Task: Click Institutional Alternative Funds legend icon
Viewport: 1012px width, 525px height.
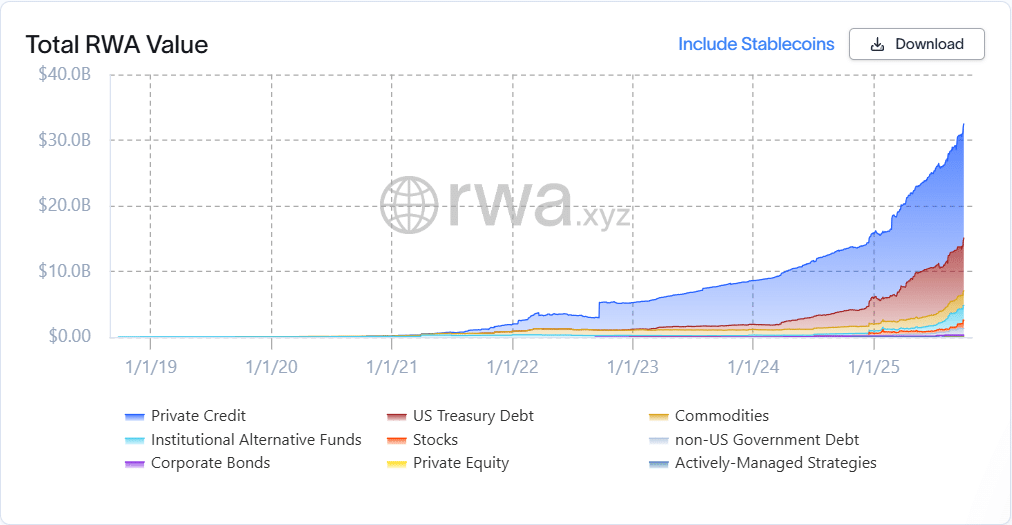Action: pos(134,440)
